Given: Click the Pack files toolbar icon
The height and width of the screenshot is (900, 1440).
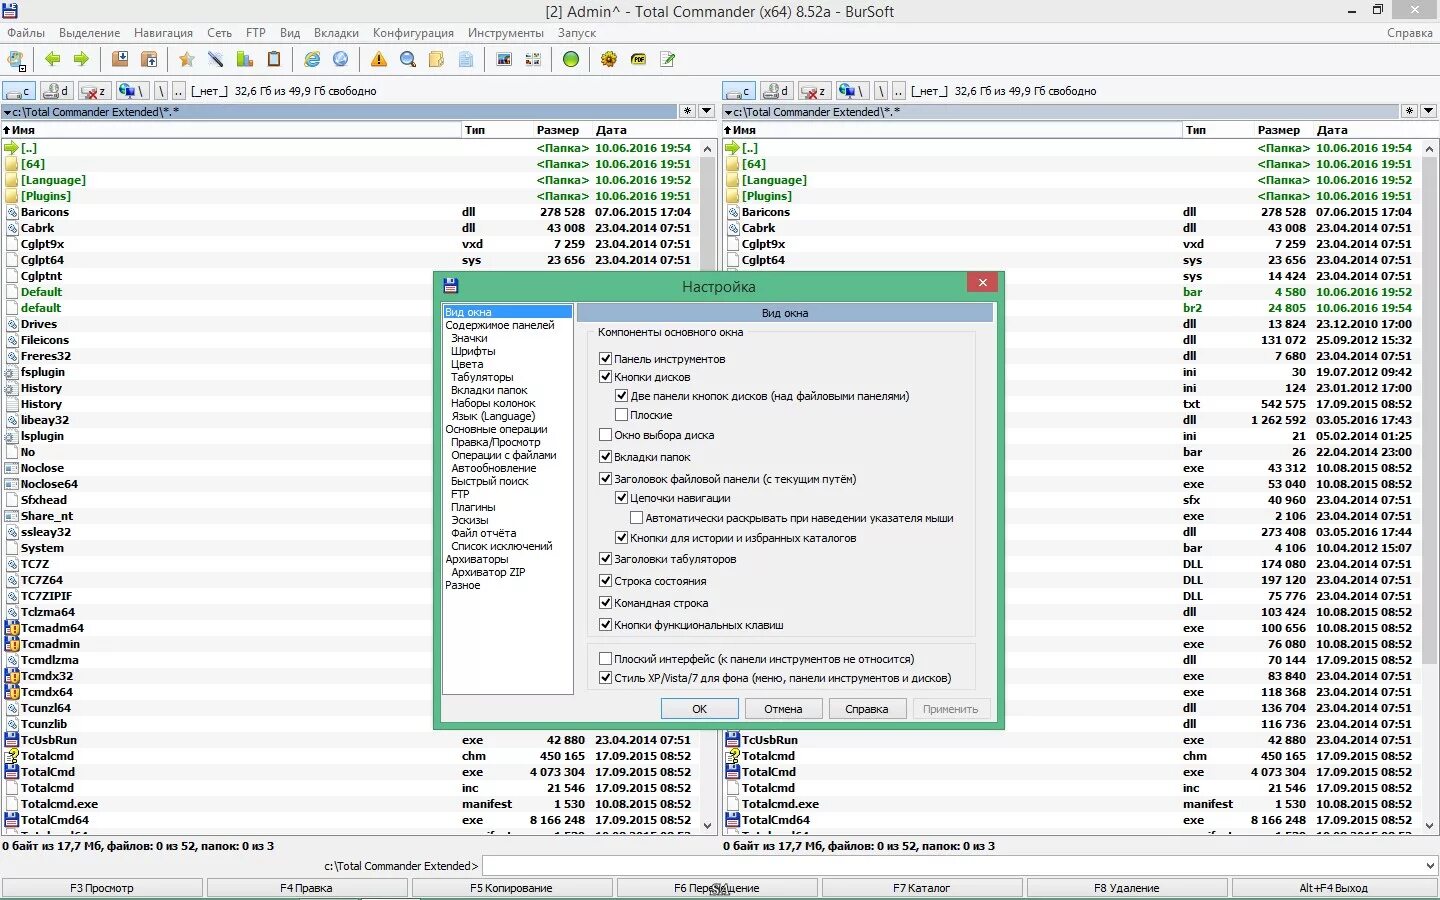Looking at the screenshot, I should pos(120,59).
